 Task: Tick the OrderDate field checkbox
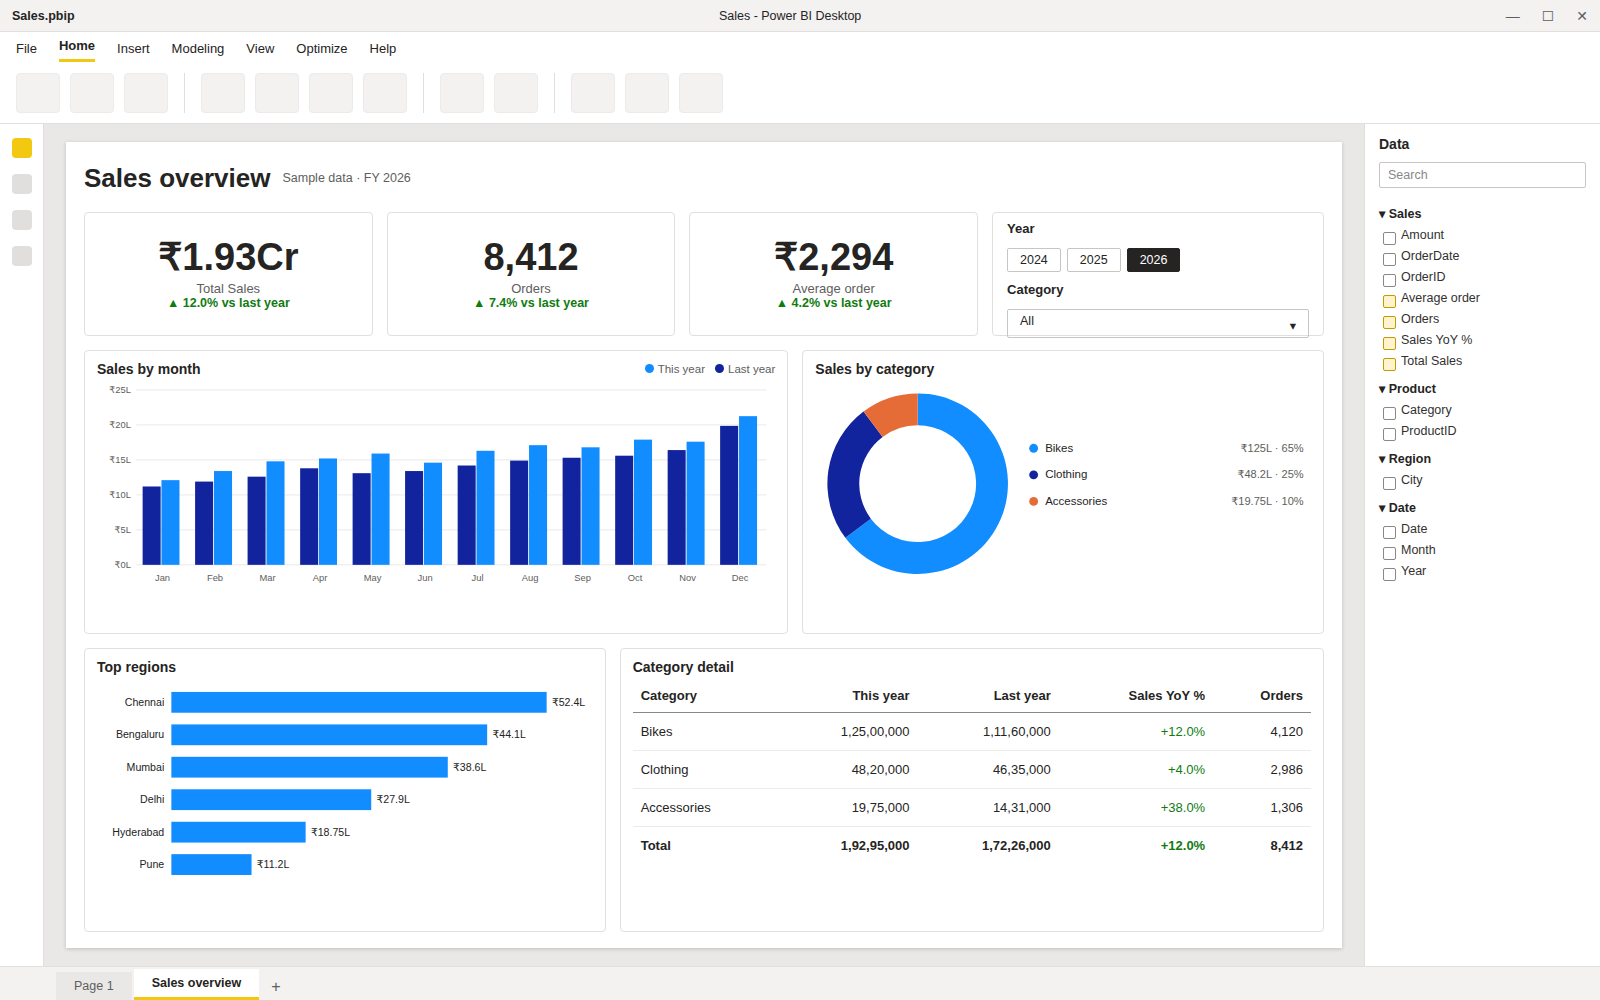coord(1389,259)
